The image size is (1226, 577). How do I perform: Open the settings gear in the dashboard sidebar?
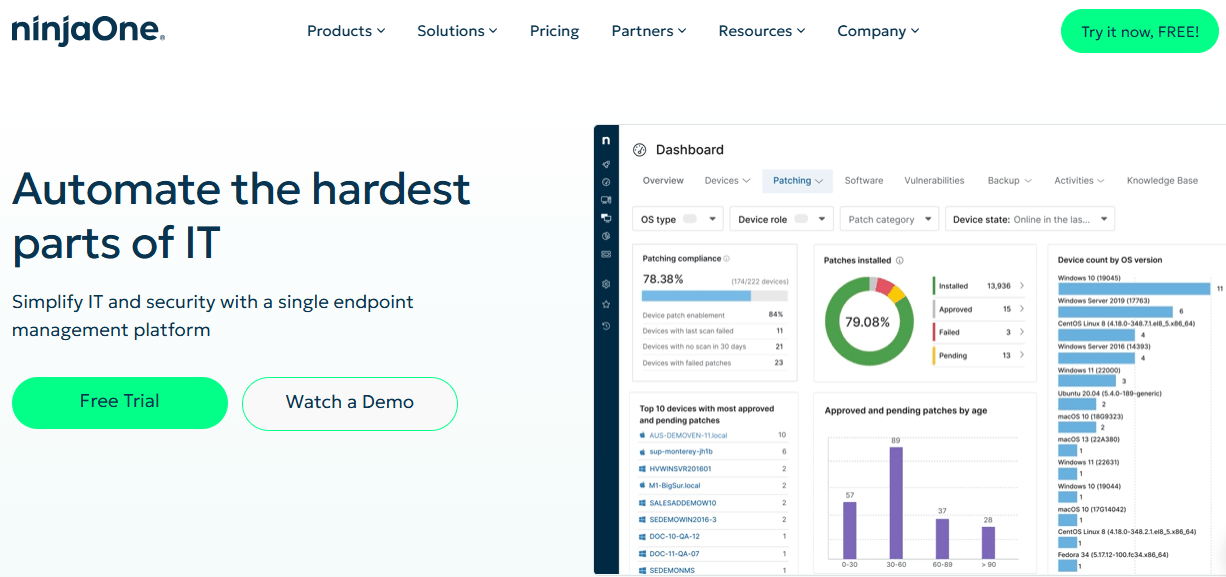(606, 284)
